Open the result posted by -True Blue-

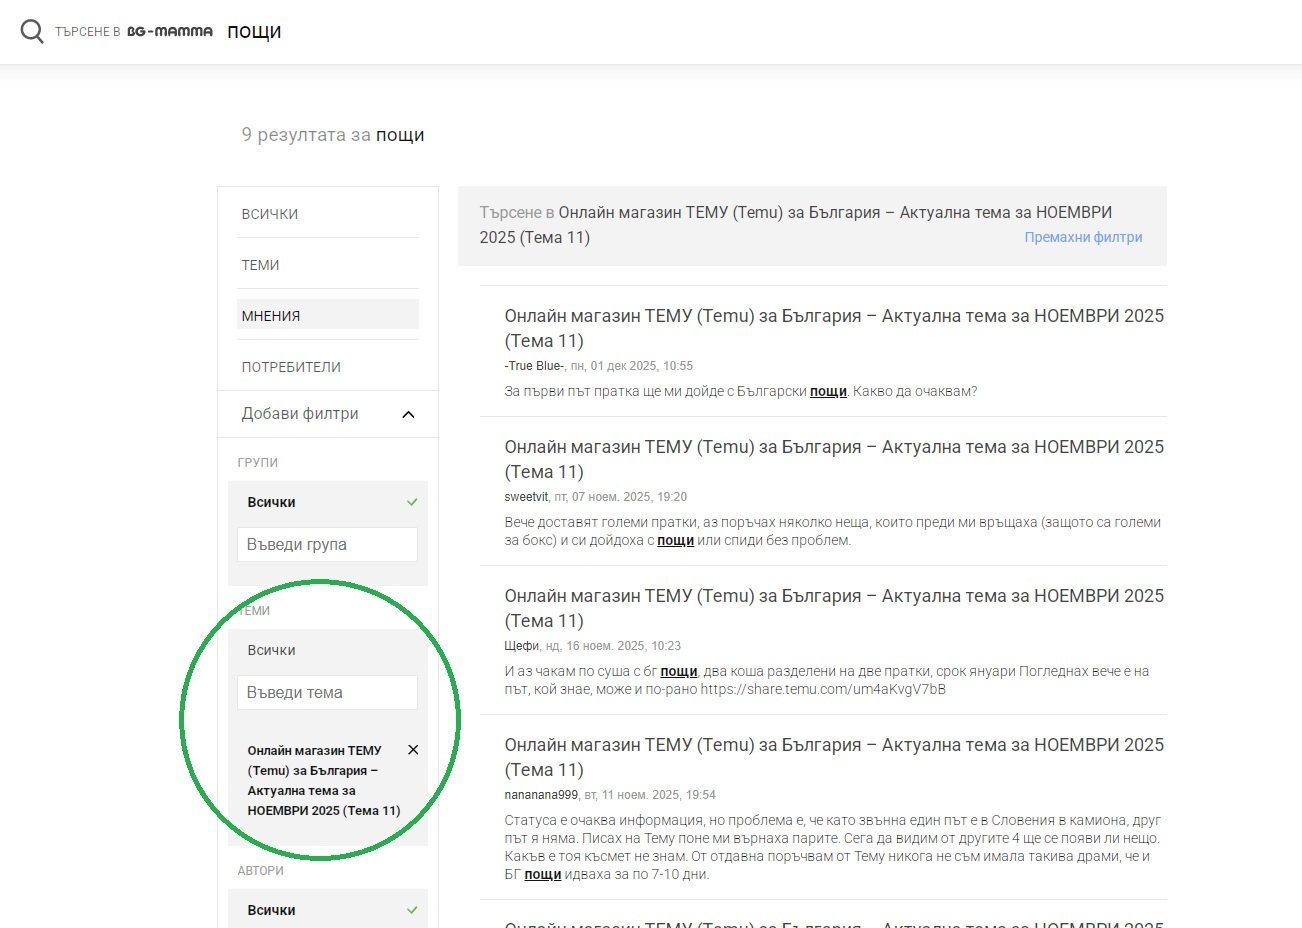tap(833, 328)
